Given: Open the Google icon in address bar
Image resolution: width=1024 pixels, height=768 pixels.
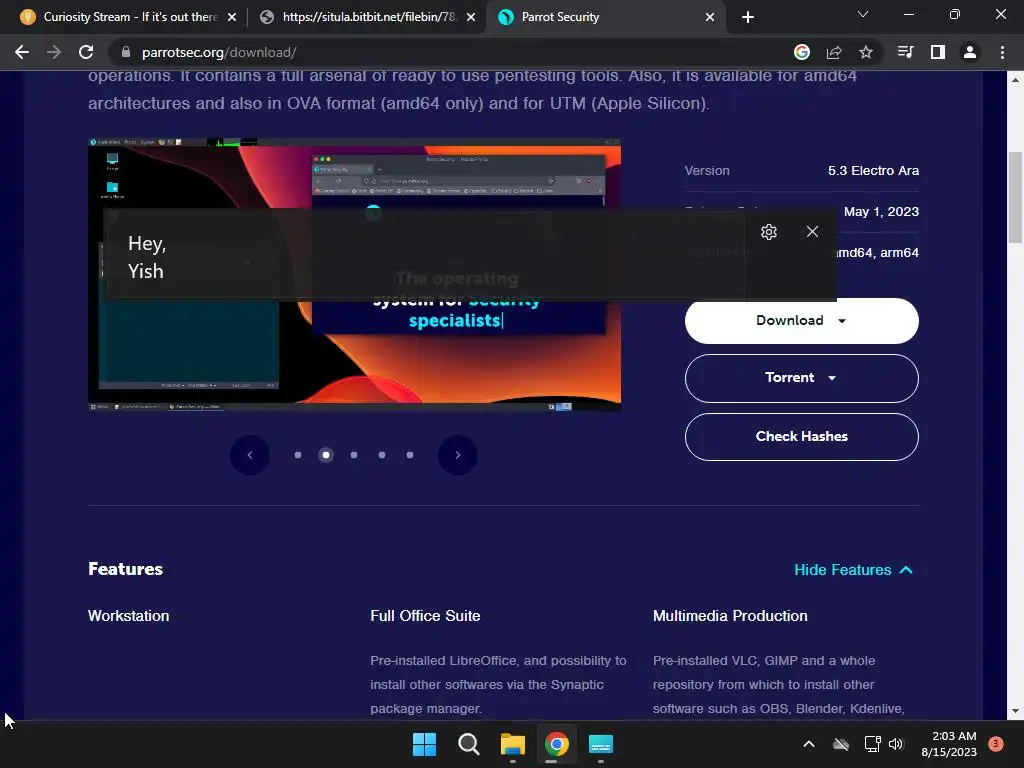Looking at the screenshot, I should pyautogui.click(x=802, y=52).
